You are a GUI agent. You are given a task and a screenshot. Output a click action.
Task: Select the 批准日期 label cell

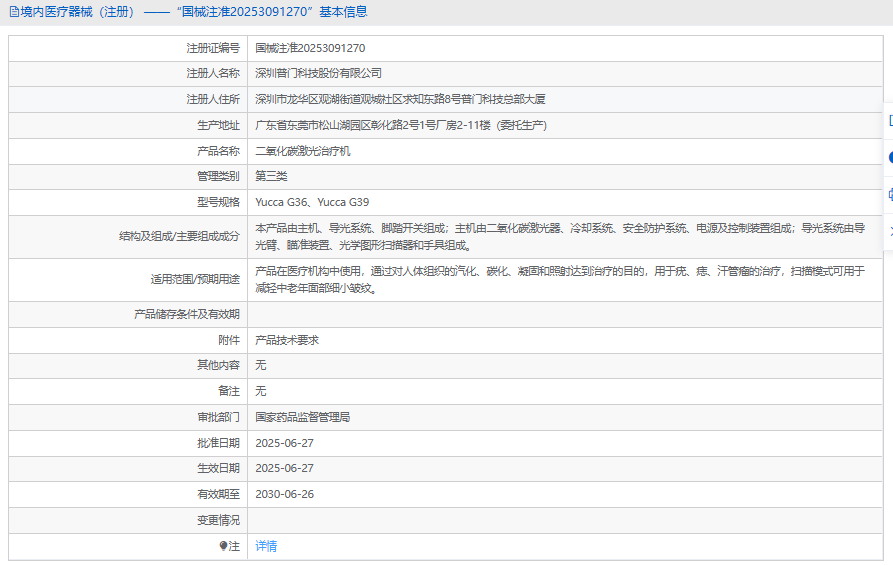point(128,443)
